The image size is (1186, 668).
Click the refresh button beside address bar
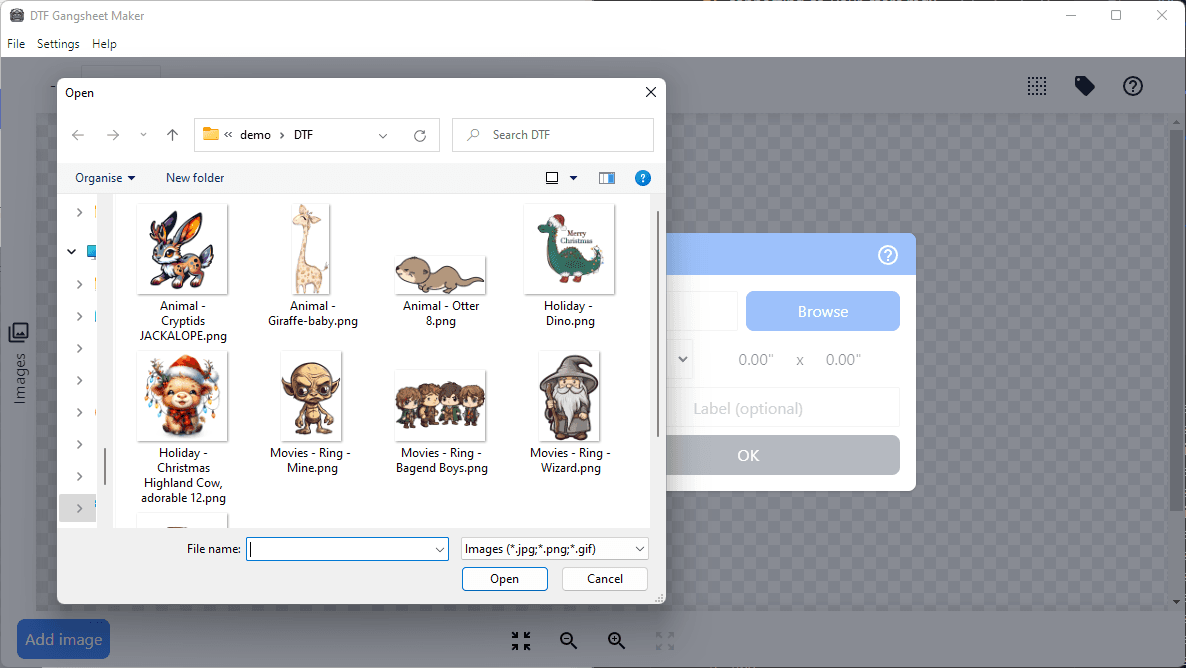[420, 135]
